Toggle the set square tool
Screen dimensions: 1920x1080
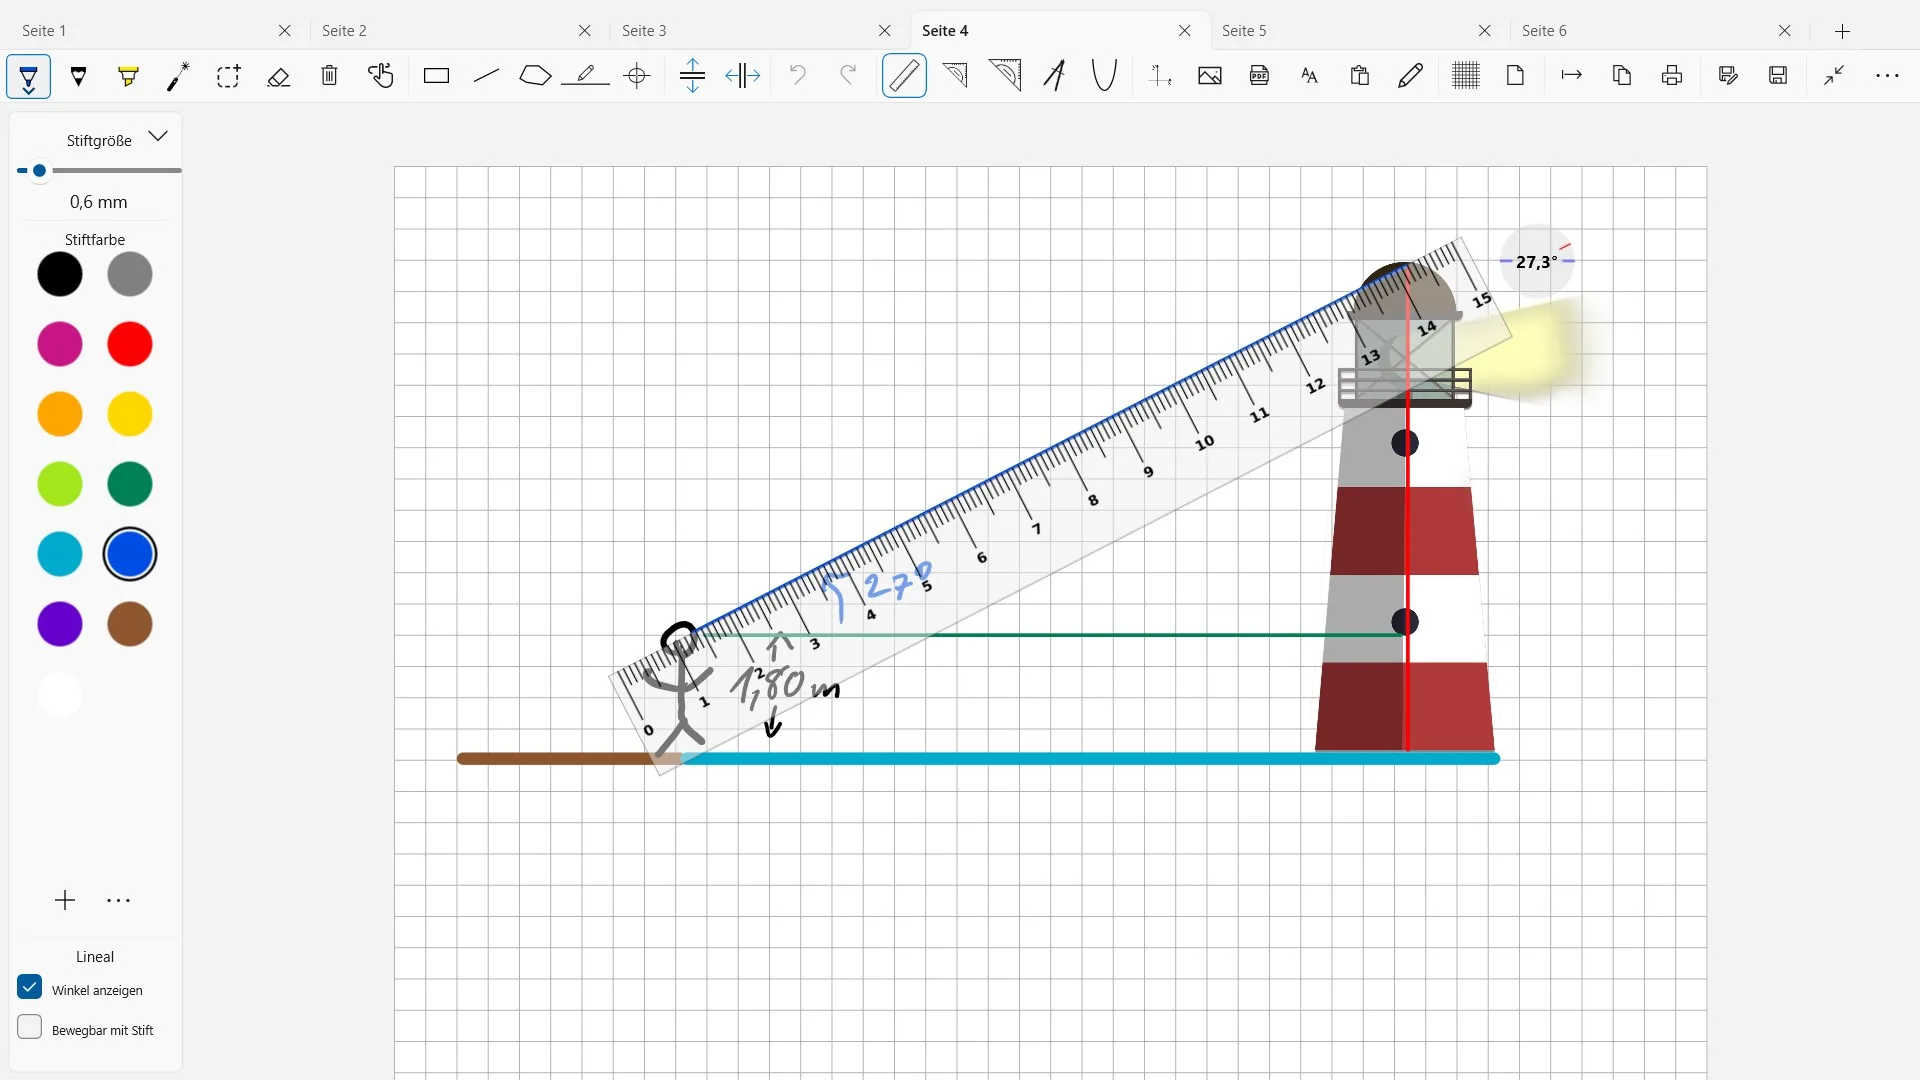(x=955, y=76)
